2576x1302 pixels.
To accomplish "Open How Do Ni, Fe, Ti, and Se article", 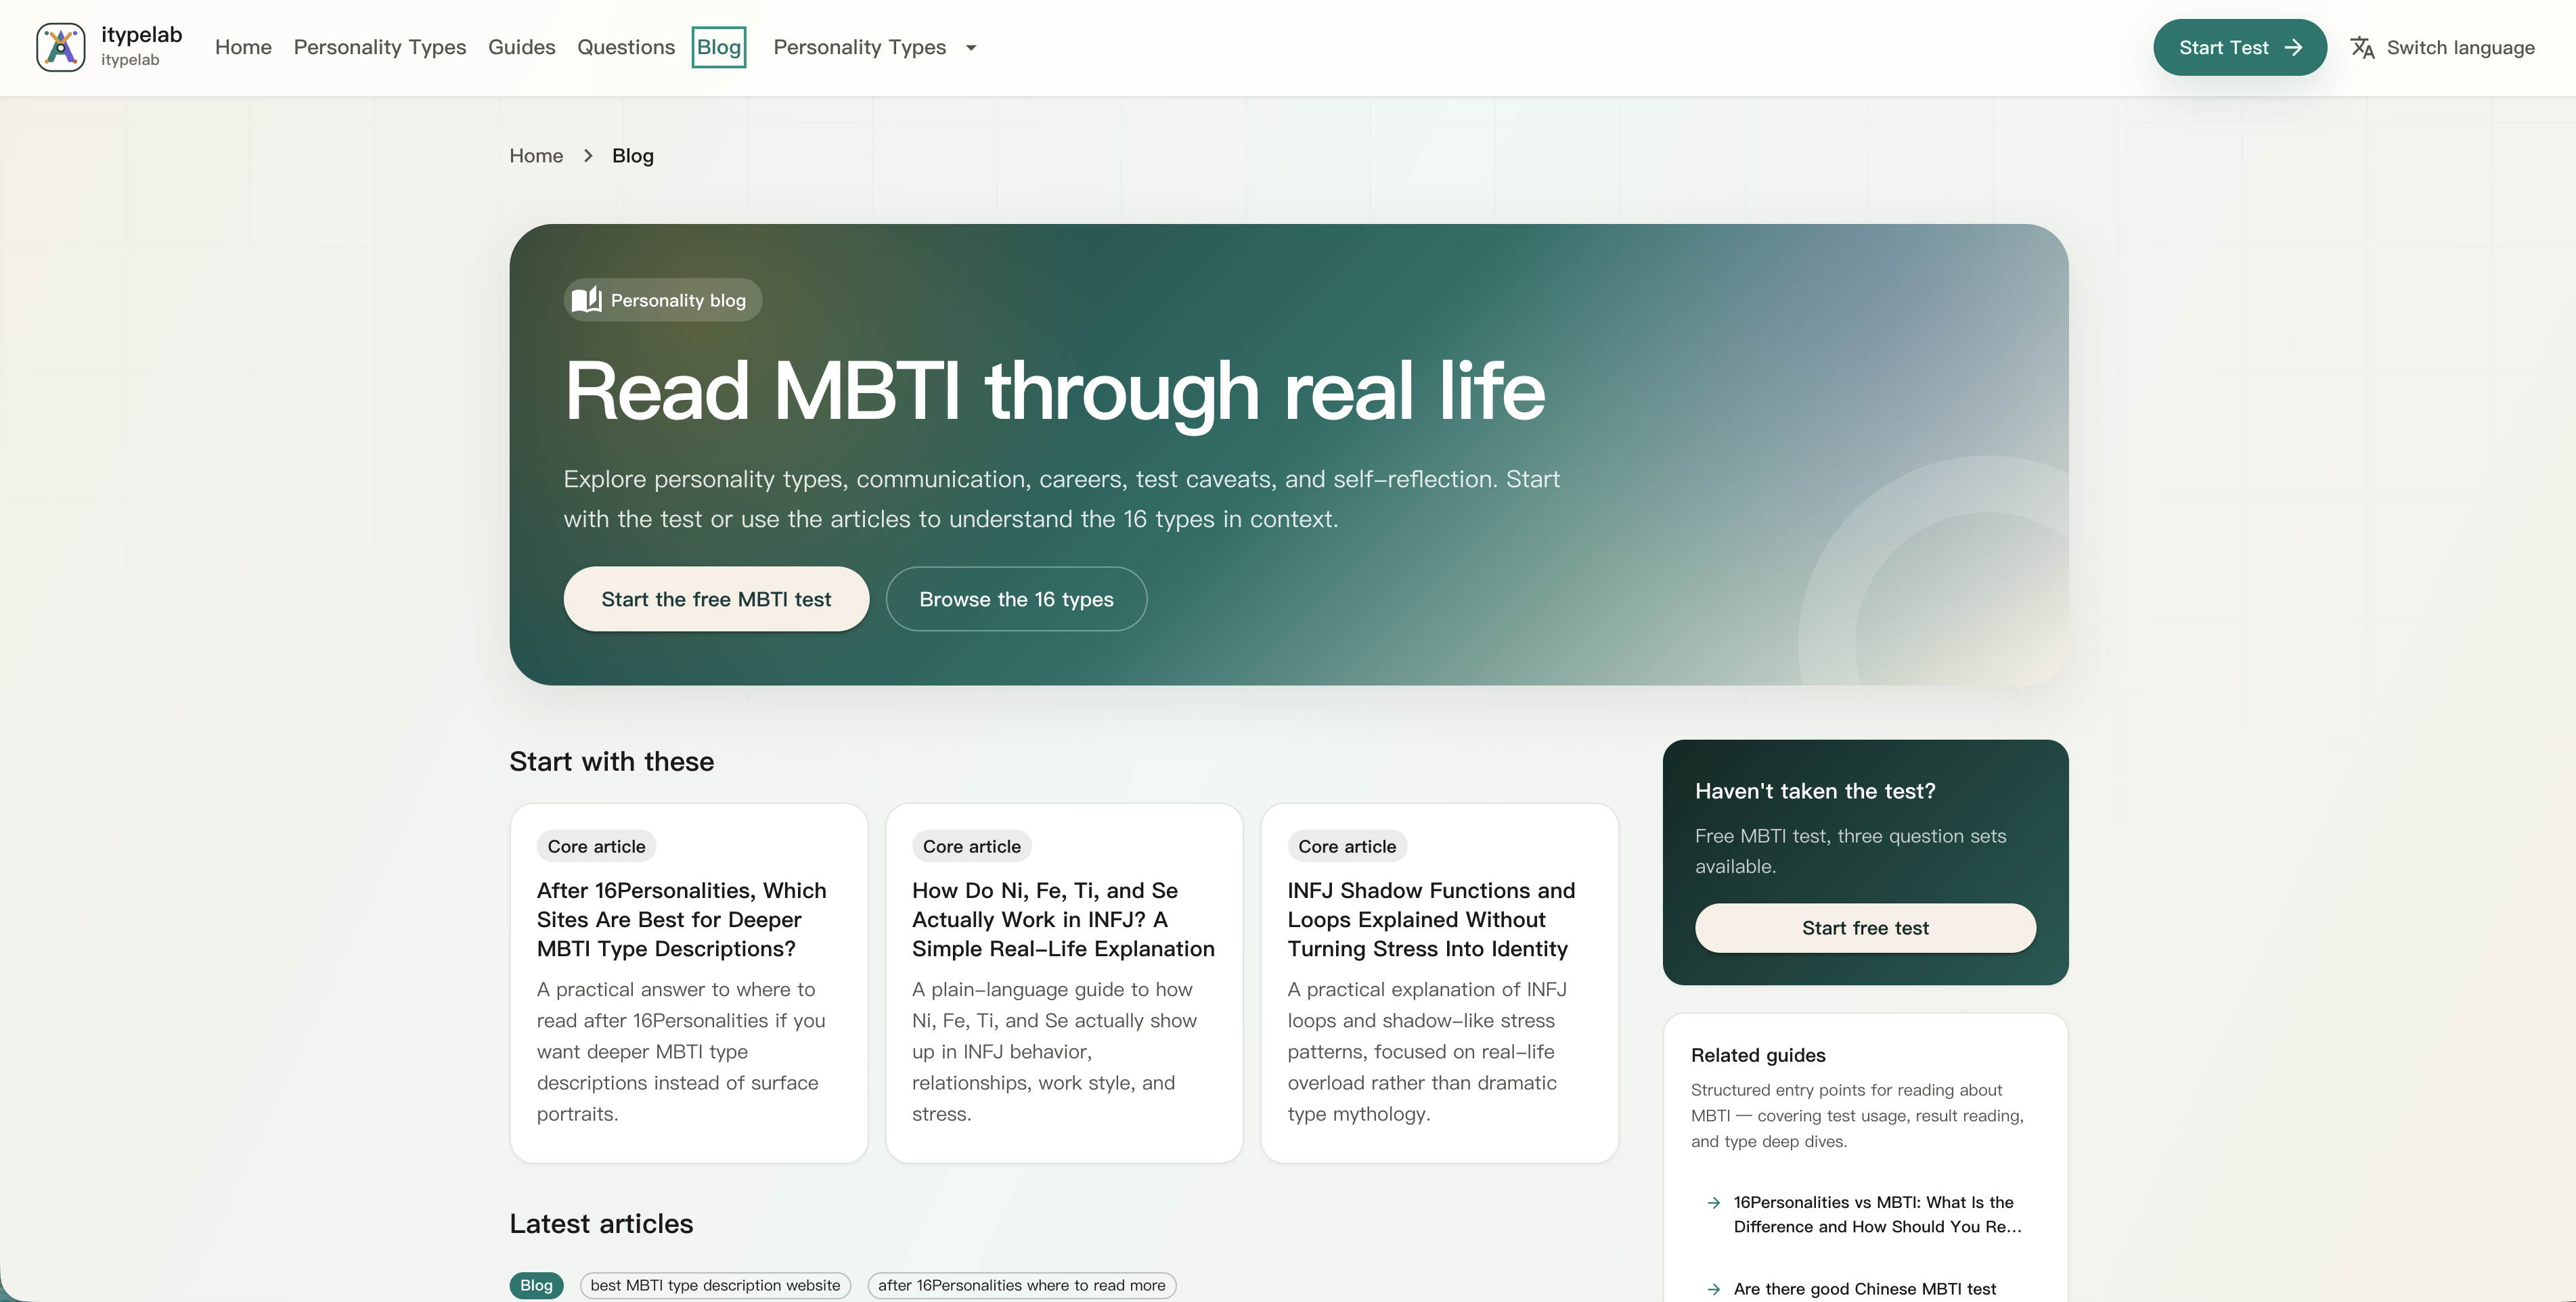I will [1063, 920].
